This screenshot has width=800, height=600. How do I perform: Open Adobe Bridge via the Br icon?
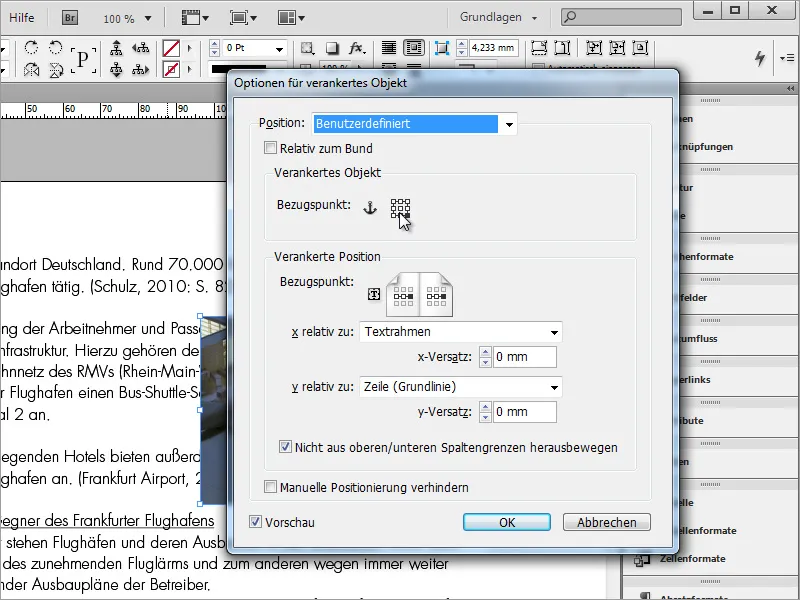(x=70, y=18)
